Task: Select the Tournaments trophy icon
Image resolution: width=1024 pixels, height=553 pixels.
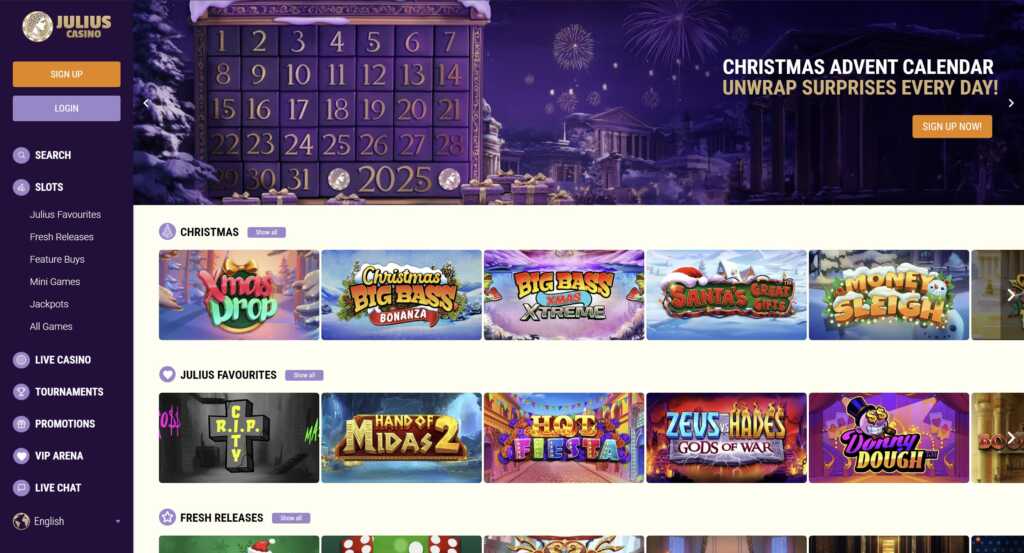Action: tap(21, 392)
